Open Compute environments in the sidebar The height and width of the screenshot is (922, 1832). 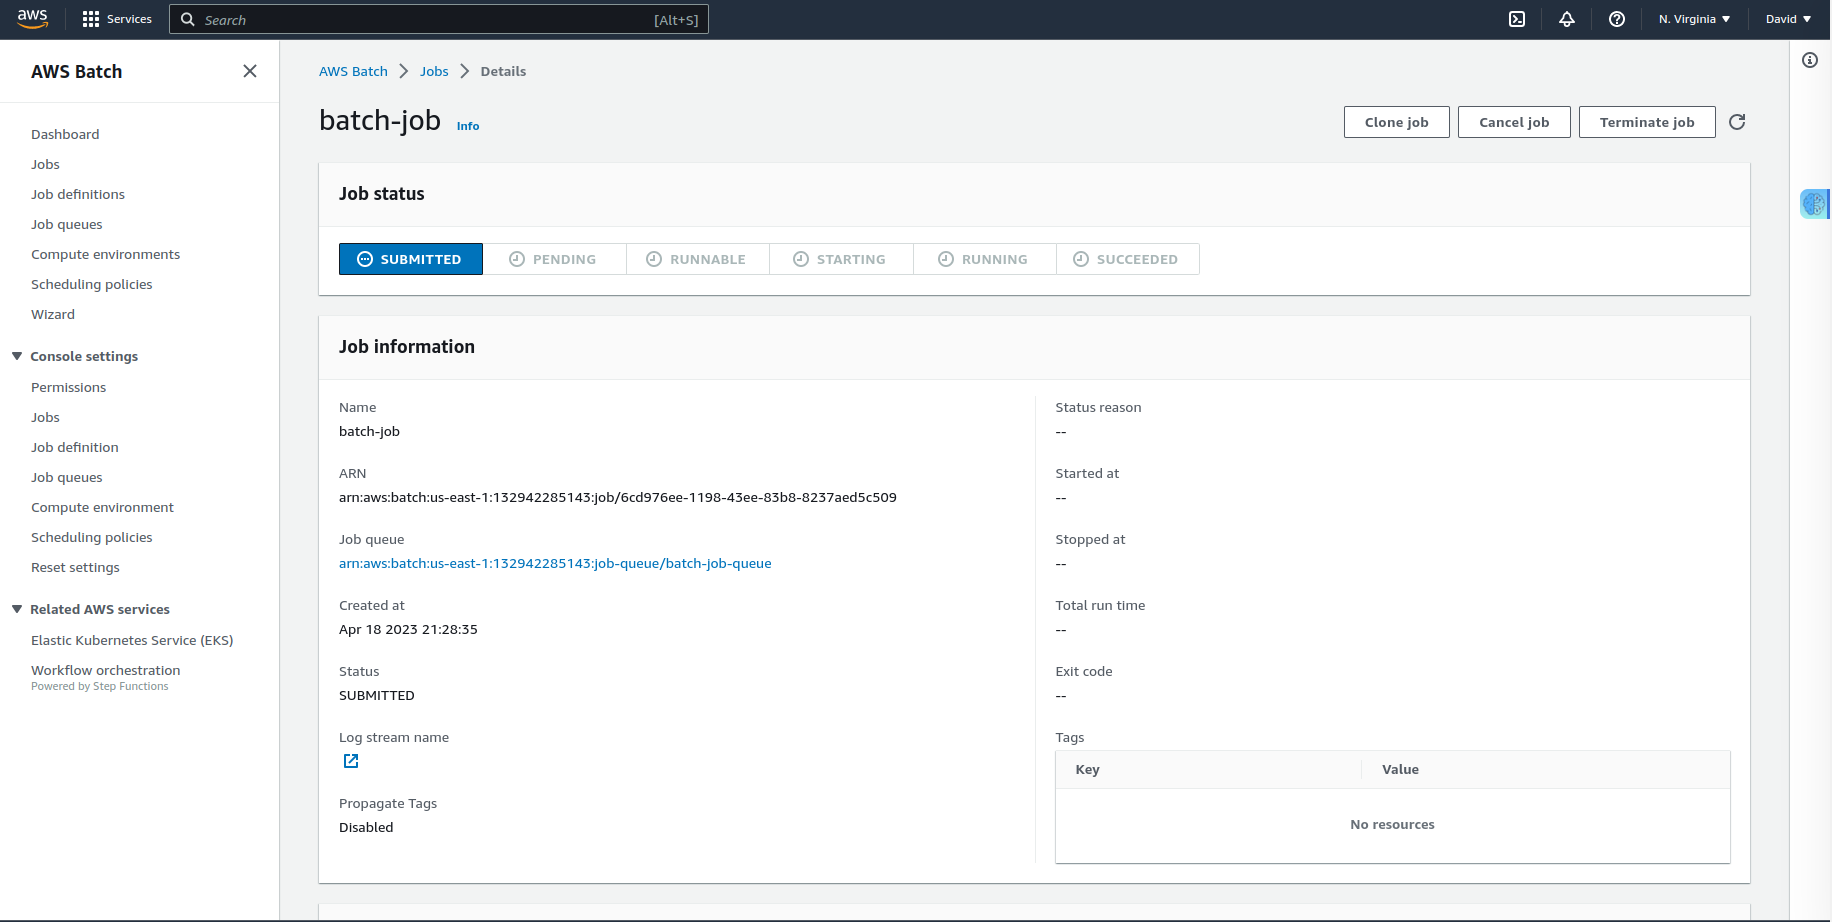[x=106, y=254]
